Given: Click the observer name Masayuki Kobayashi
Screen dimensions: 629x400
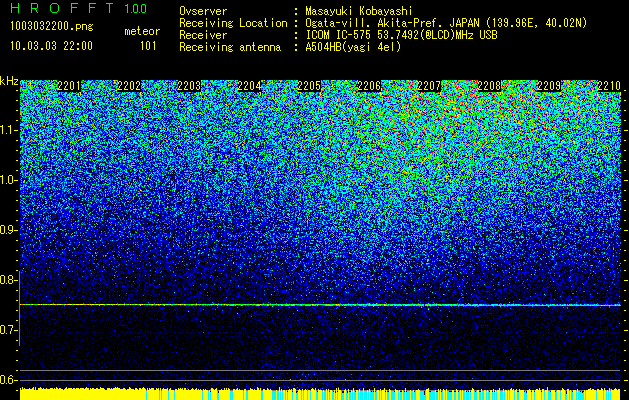Looking at the screenshot, I should click(x=359, y=11).
